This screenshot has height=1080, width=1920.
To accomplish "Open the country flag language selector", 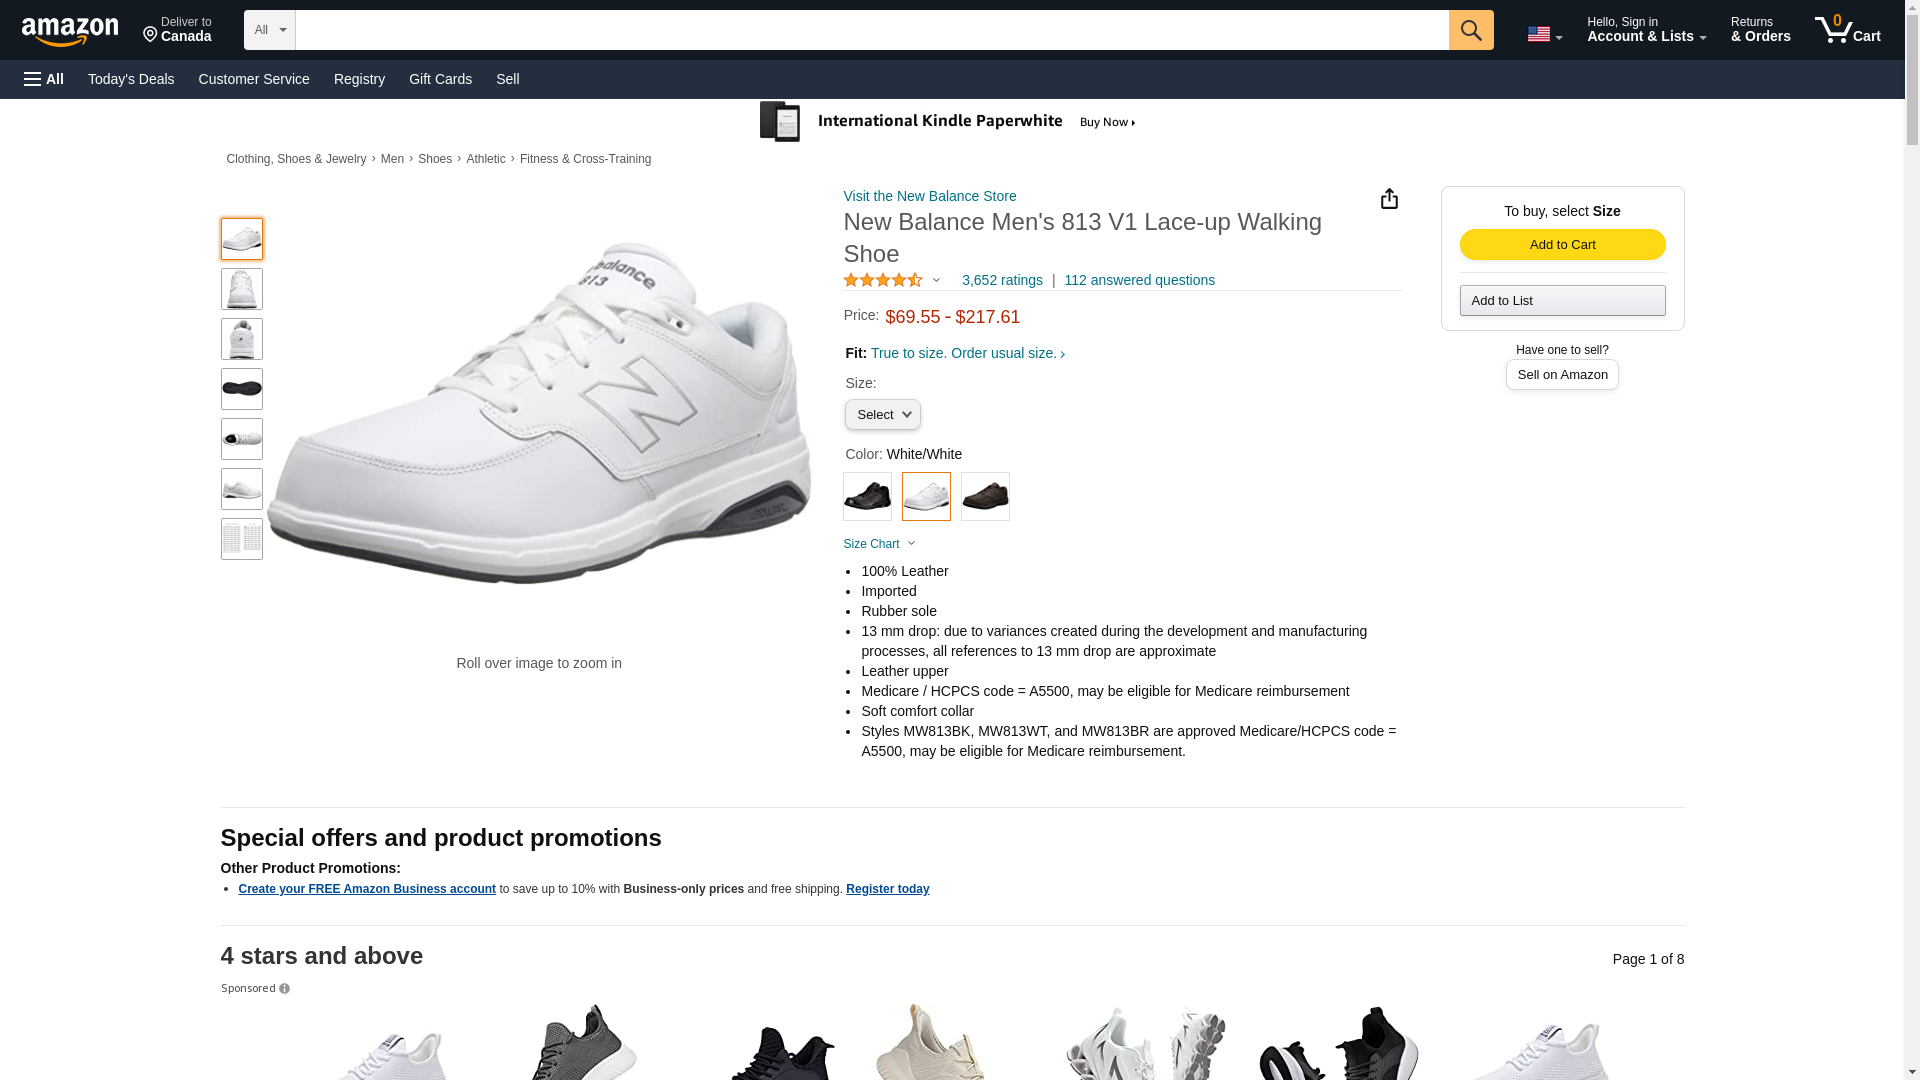I will coord(1544,34).
